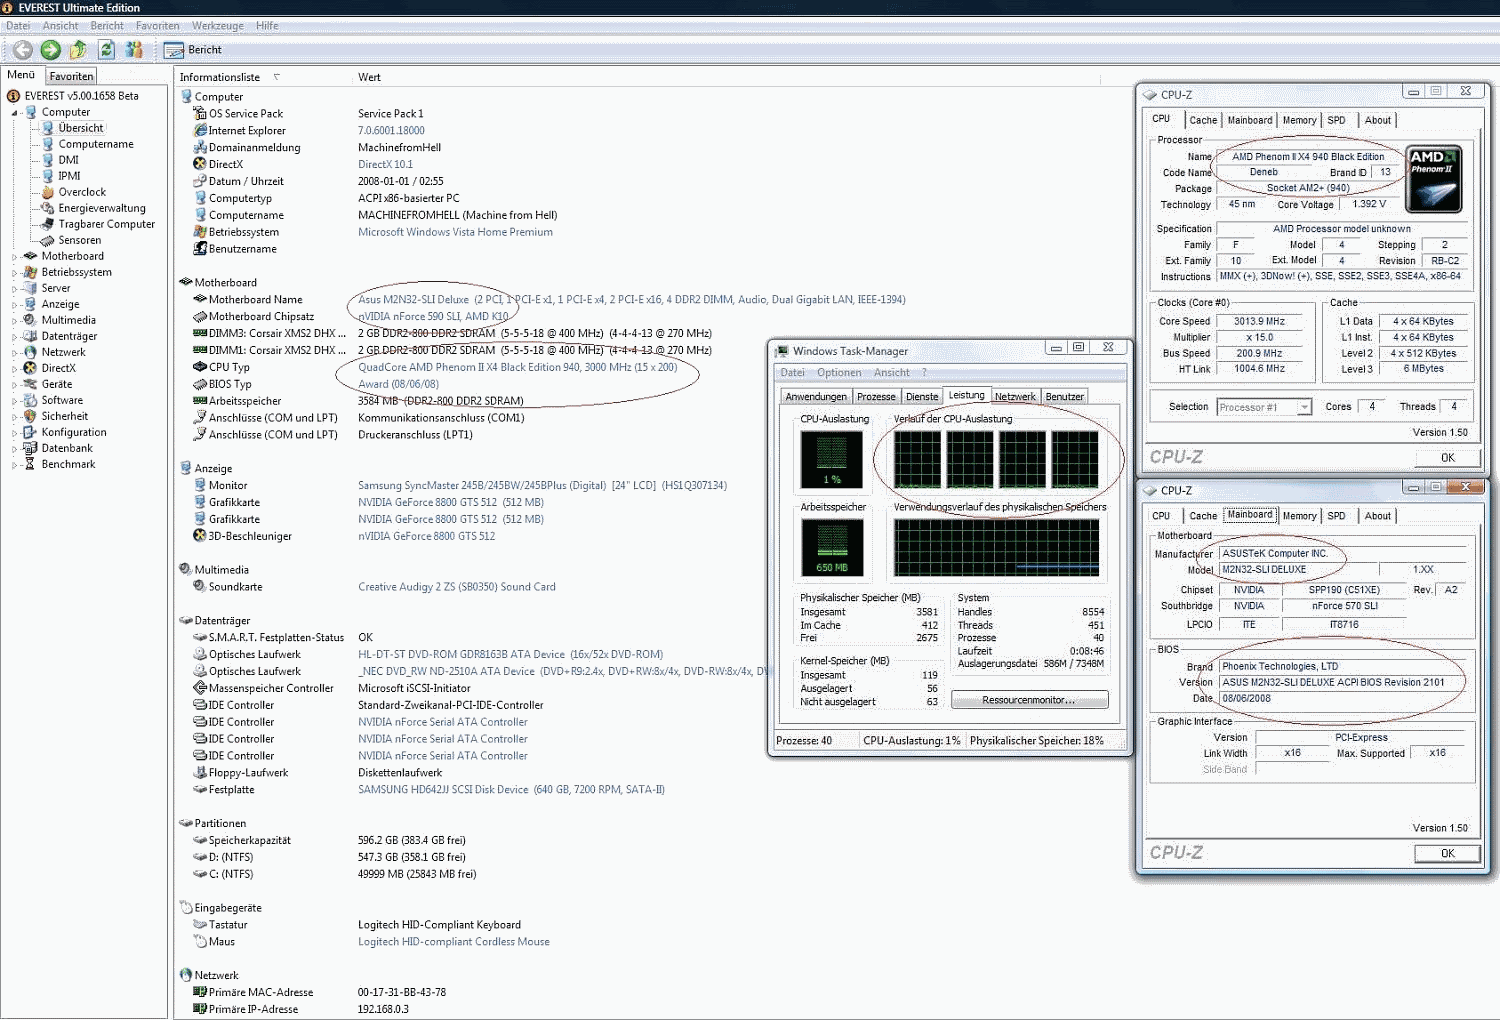Click the two-people users toolbar icon
This screenshot has height=1020, width=1500.
[x=134, y=50]
